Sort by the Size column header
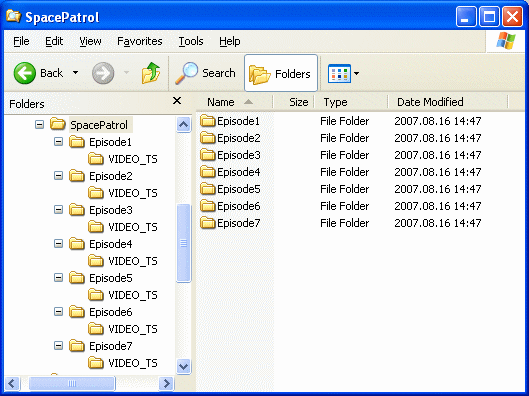The height and width of the screenshot is (396, 529). click(294, 102)
